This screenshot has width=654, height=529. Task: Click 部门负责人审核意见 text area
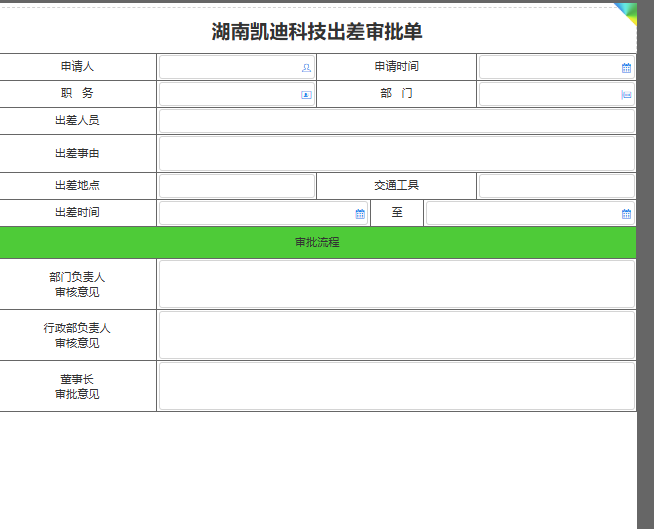[397, 284]
